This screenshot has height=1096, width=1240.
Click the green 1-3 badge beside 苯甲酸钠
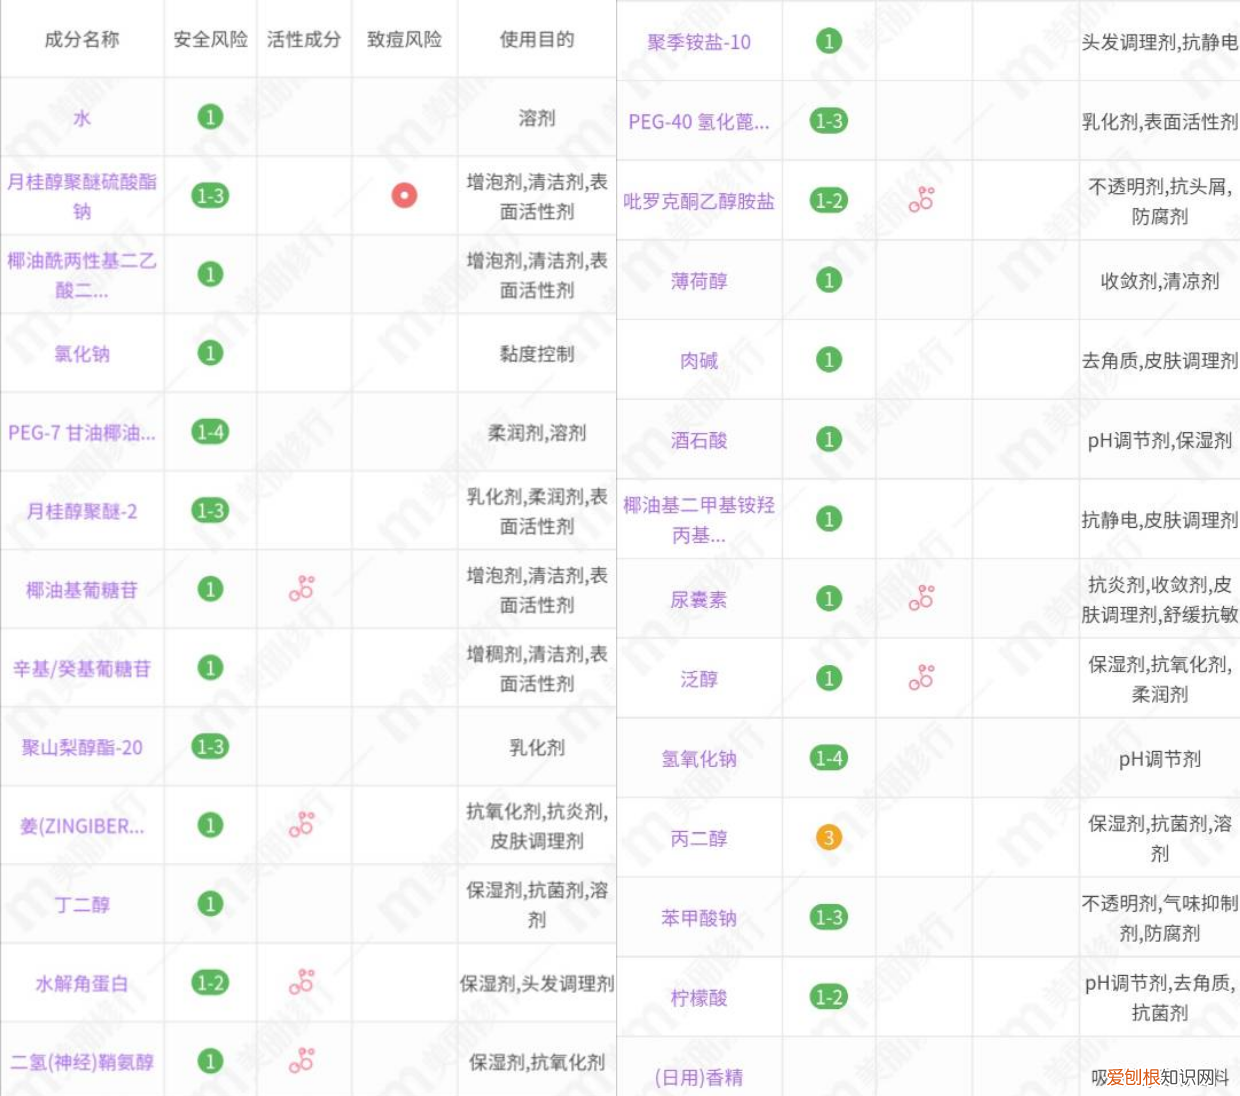828,918
